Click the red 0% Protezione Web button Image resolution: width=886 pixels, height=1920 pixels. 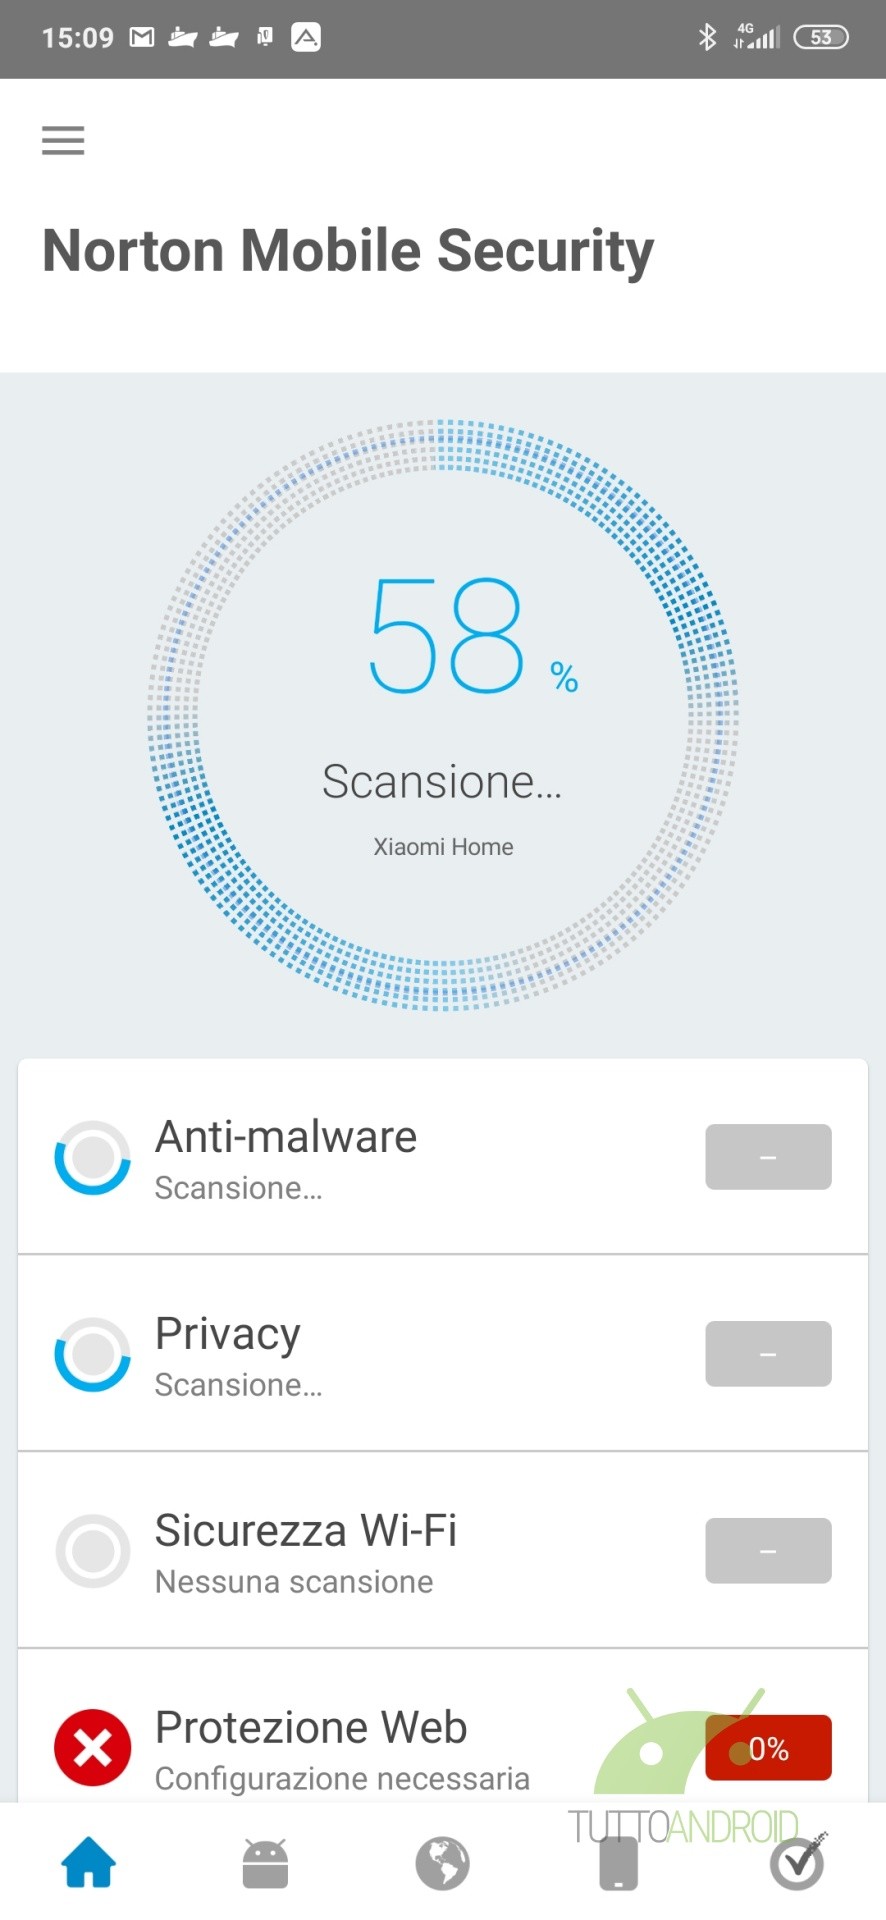tap(768, 1748)
